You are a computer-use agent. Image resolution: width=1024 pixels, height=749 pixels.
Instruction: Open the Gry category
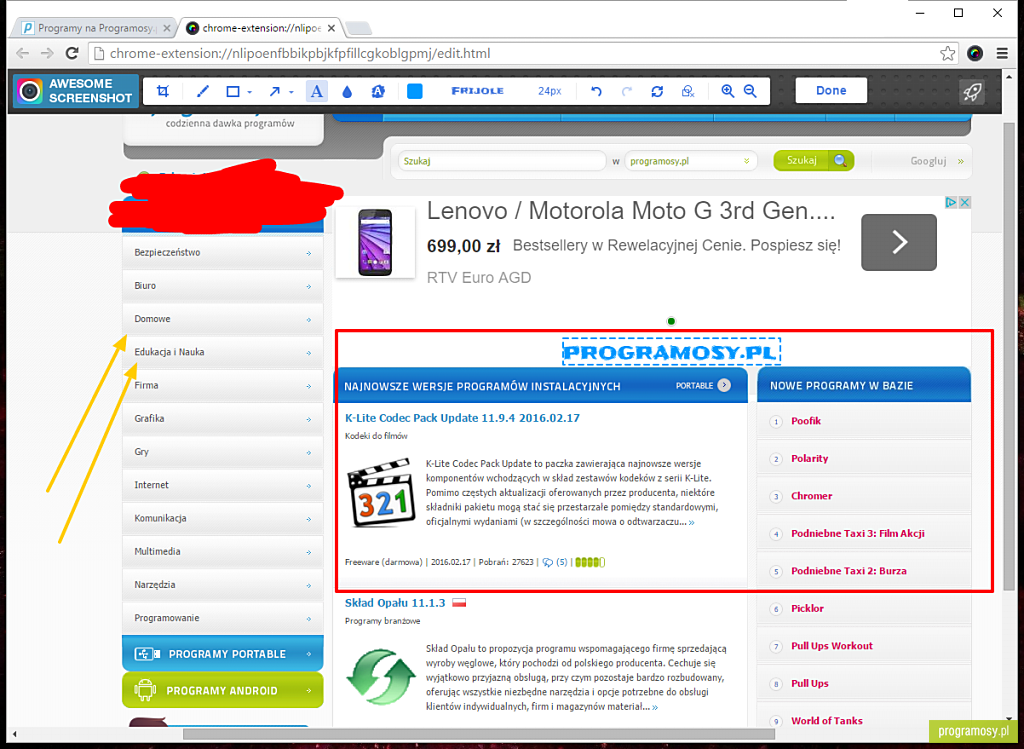(x=223, y=452)
